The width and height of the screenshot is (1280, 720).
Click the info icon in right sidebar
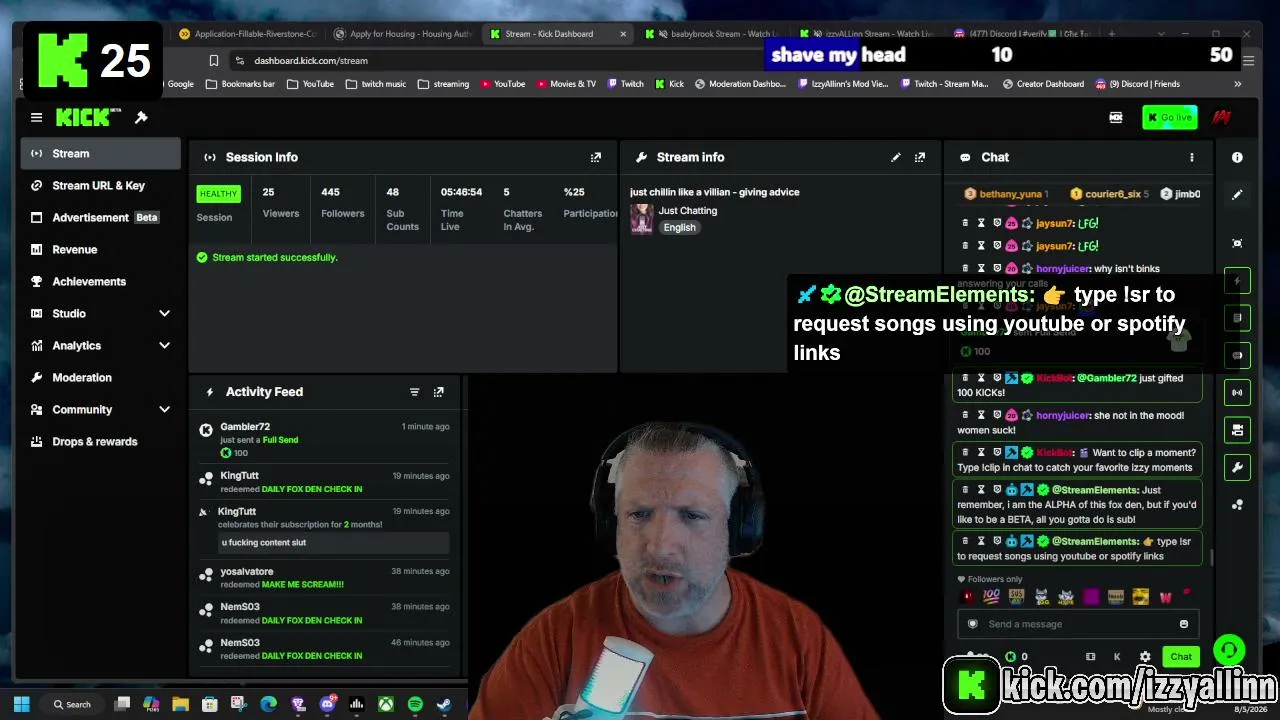1237,157
